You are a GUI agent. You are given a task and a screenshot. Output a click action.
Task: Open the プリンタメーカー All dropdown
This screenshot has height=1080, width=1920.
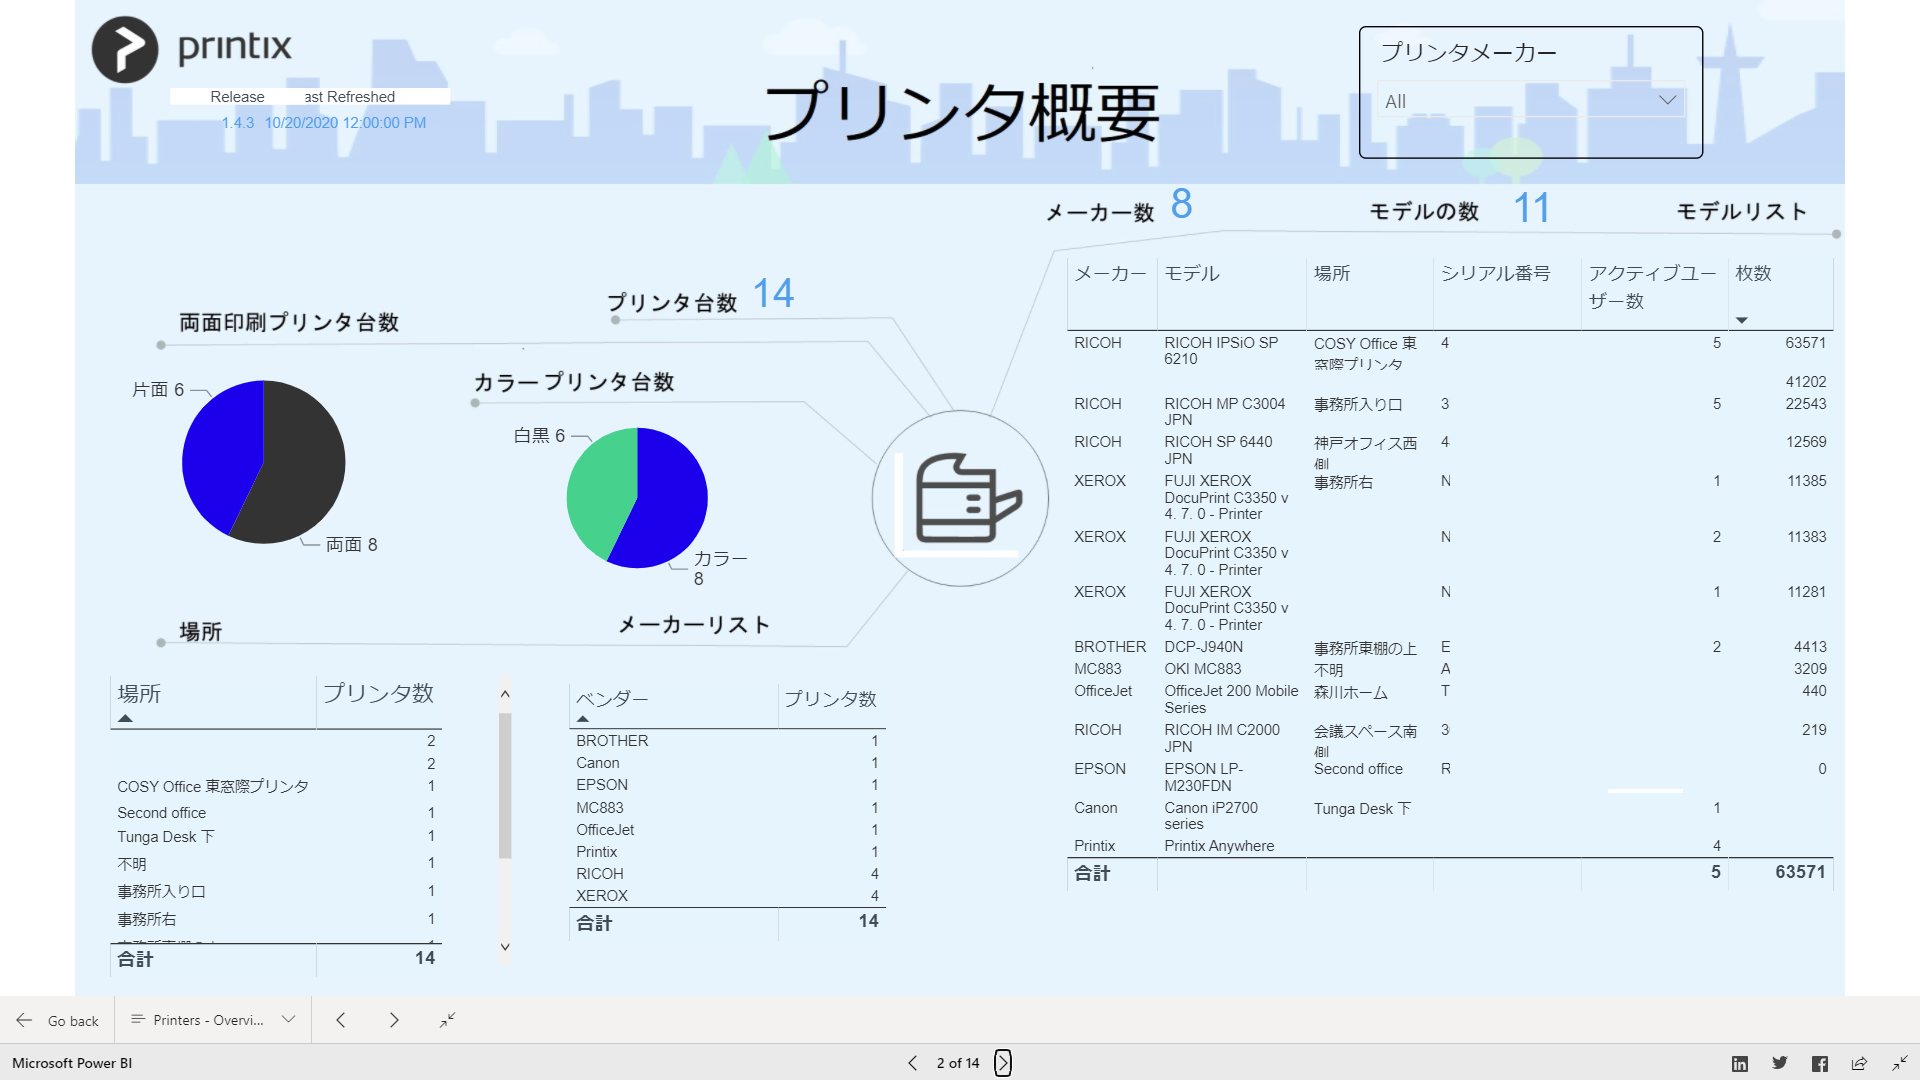[x=1530, y=101]
